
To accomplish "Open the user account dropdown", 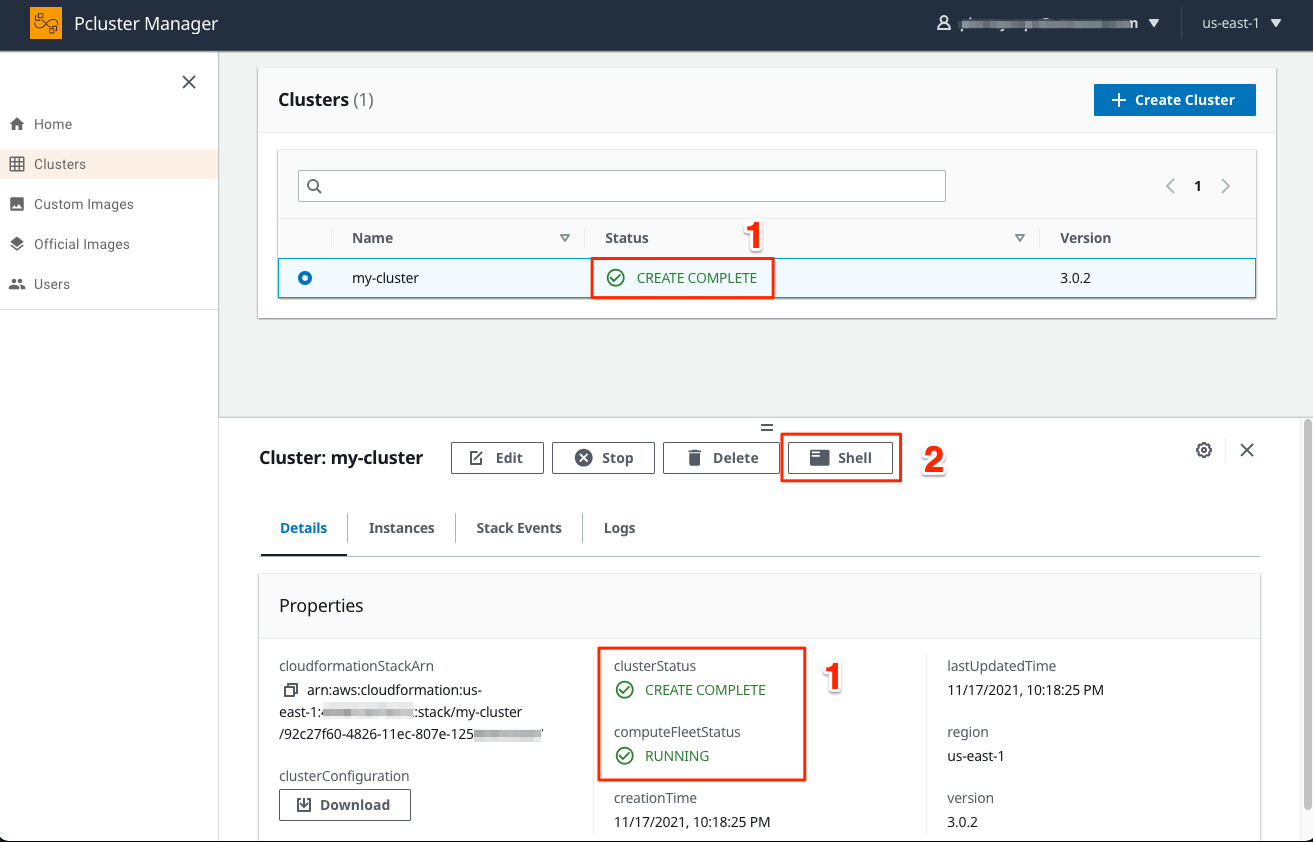I will [x=1048, y=23].
